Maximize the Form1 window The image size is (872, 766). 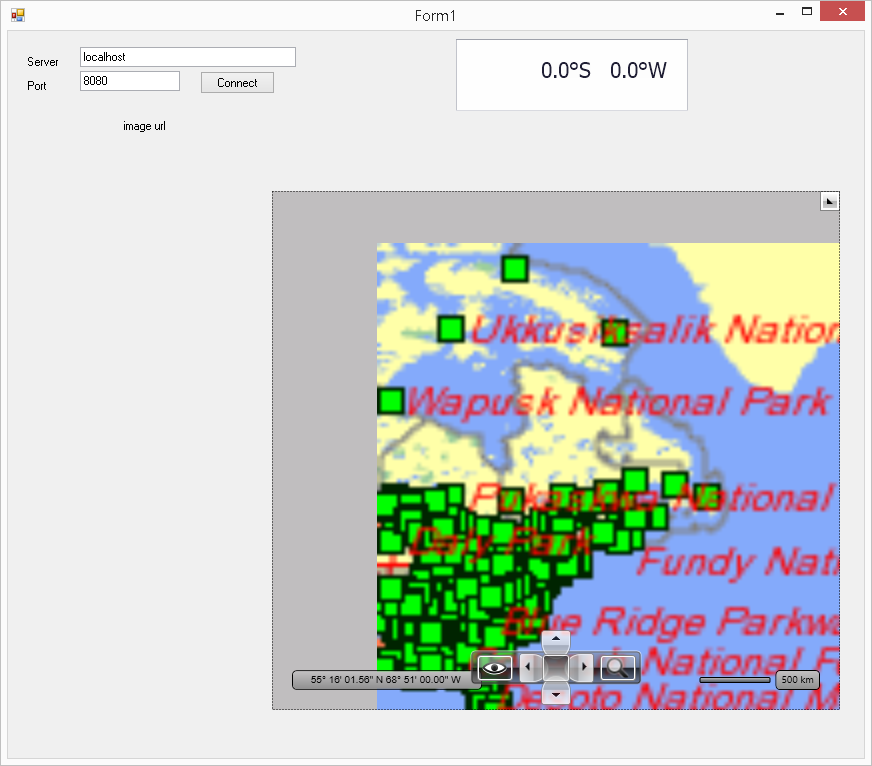[x=807, y=11]
